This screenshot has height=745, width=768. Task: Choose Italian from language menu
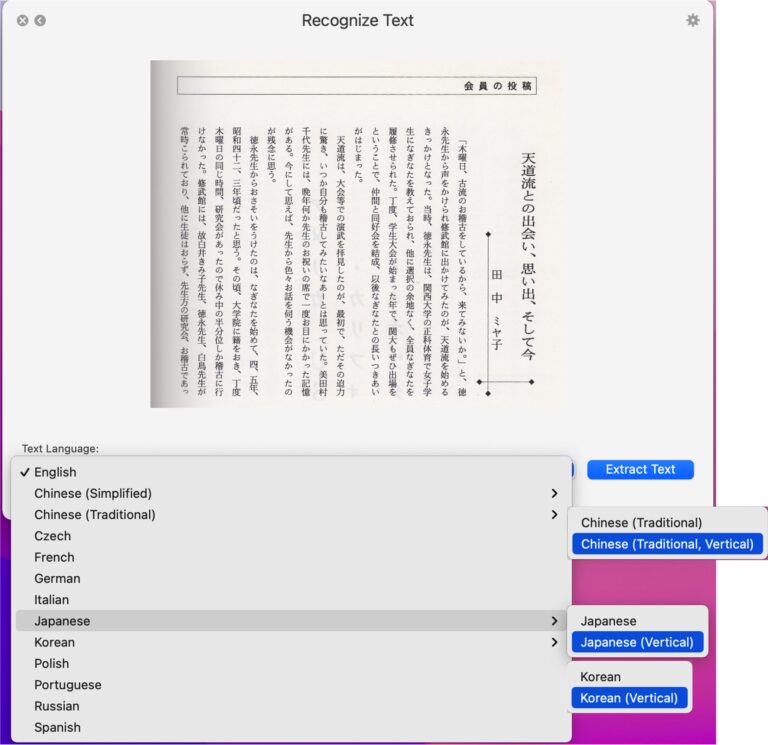(51, 600)
